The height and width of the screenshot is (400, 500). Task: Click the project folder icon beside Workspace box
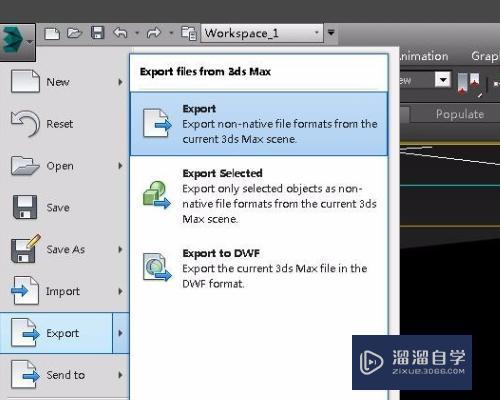[x=189, y=33]
